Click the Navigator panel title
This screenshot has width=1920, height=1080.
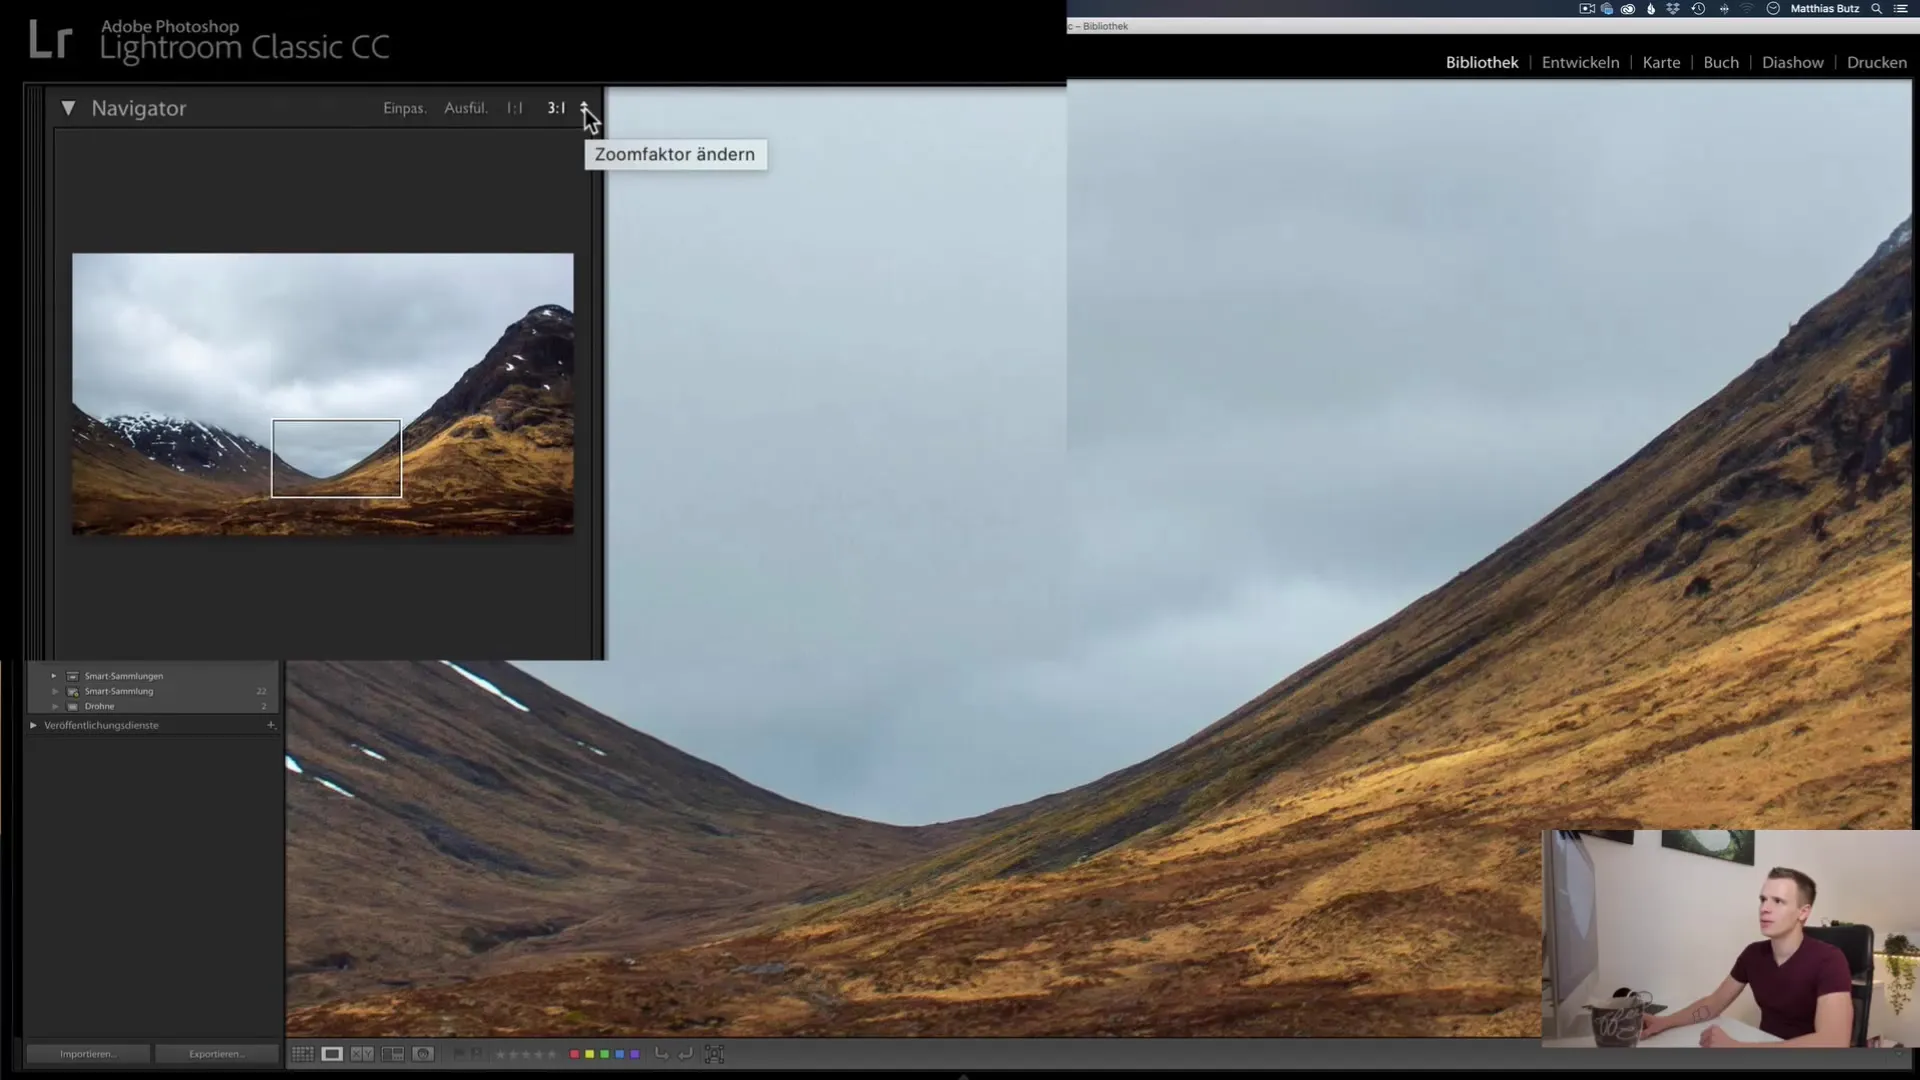click(x=139, y=108)
